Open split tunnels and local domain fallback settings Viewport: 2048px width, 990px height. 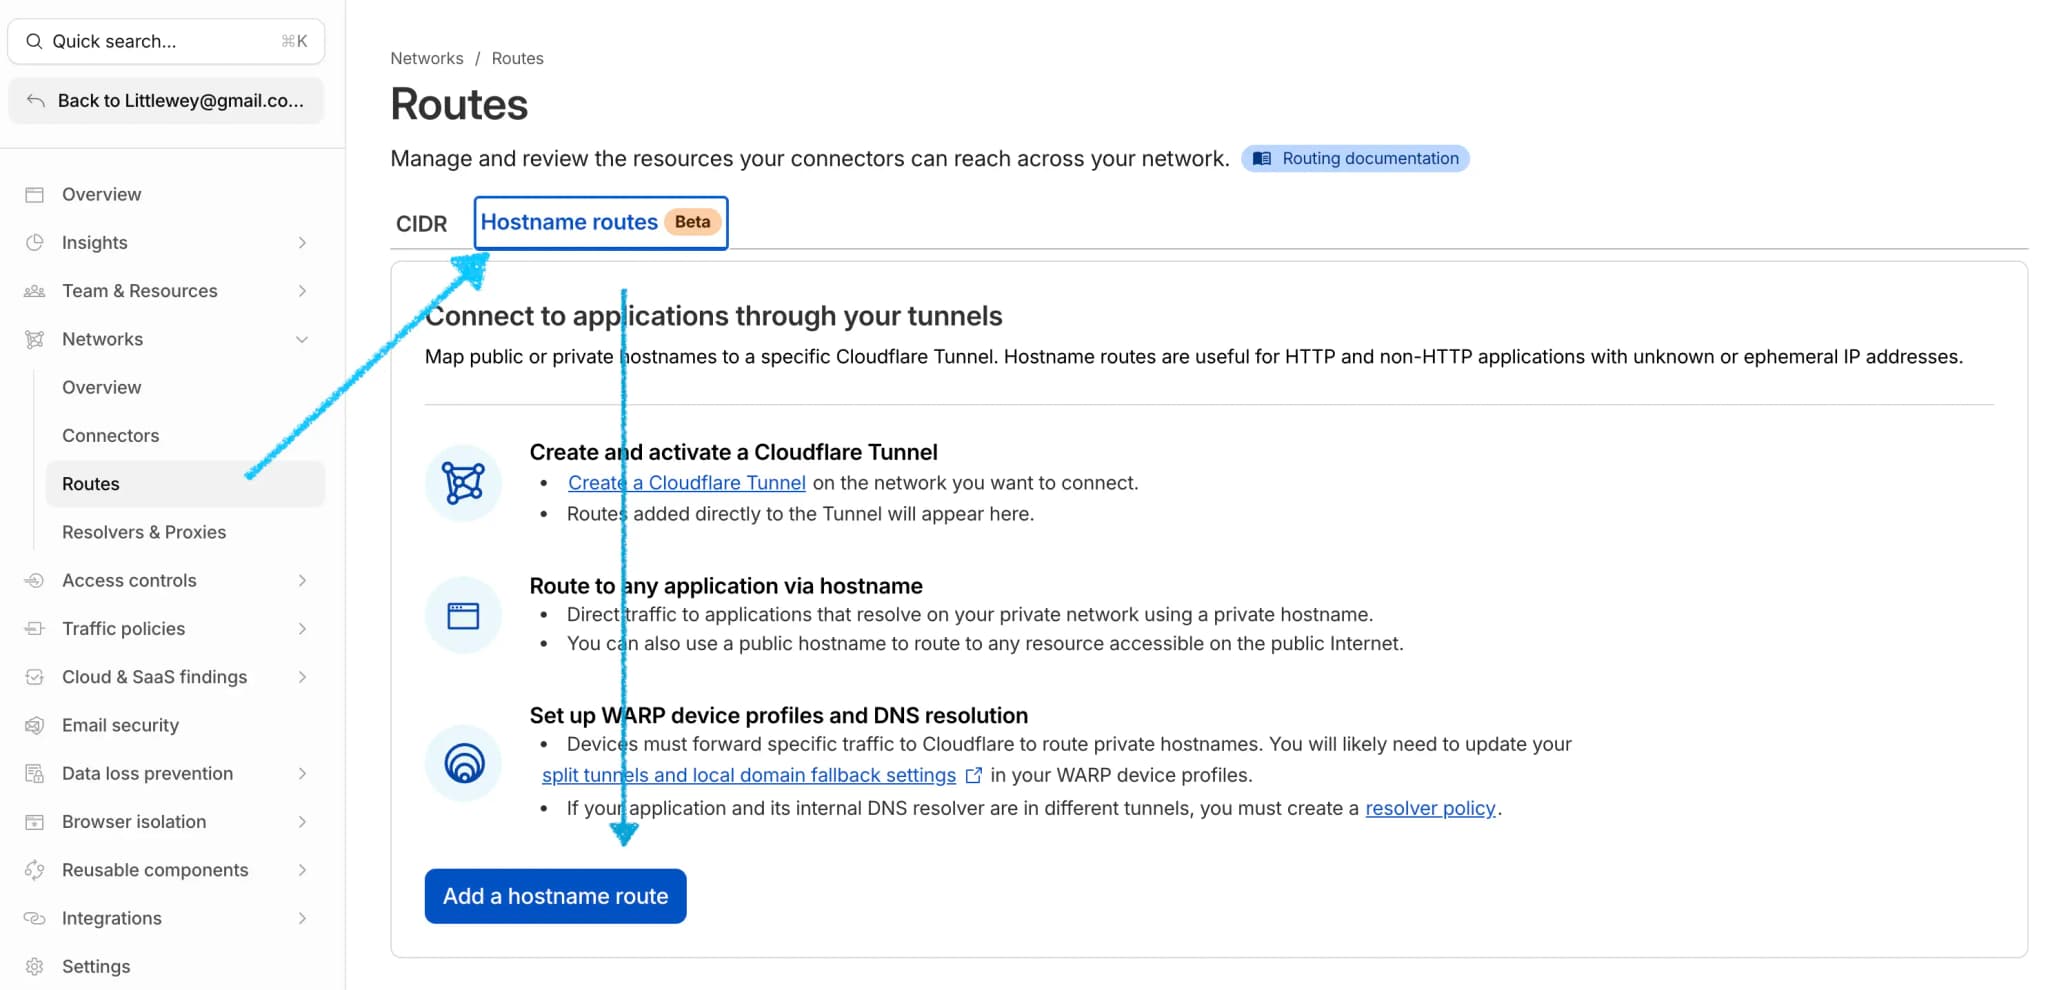coord(749,775)
